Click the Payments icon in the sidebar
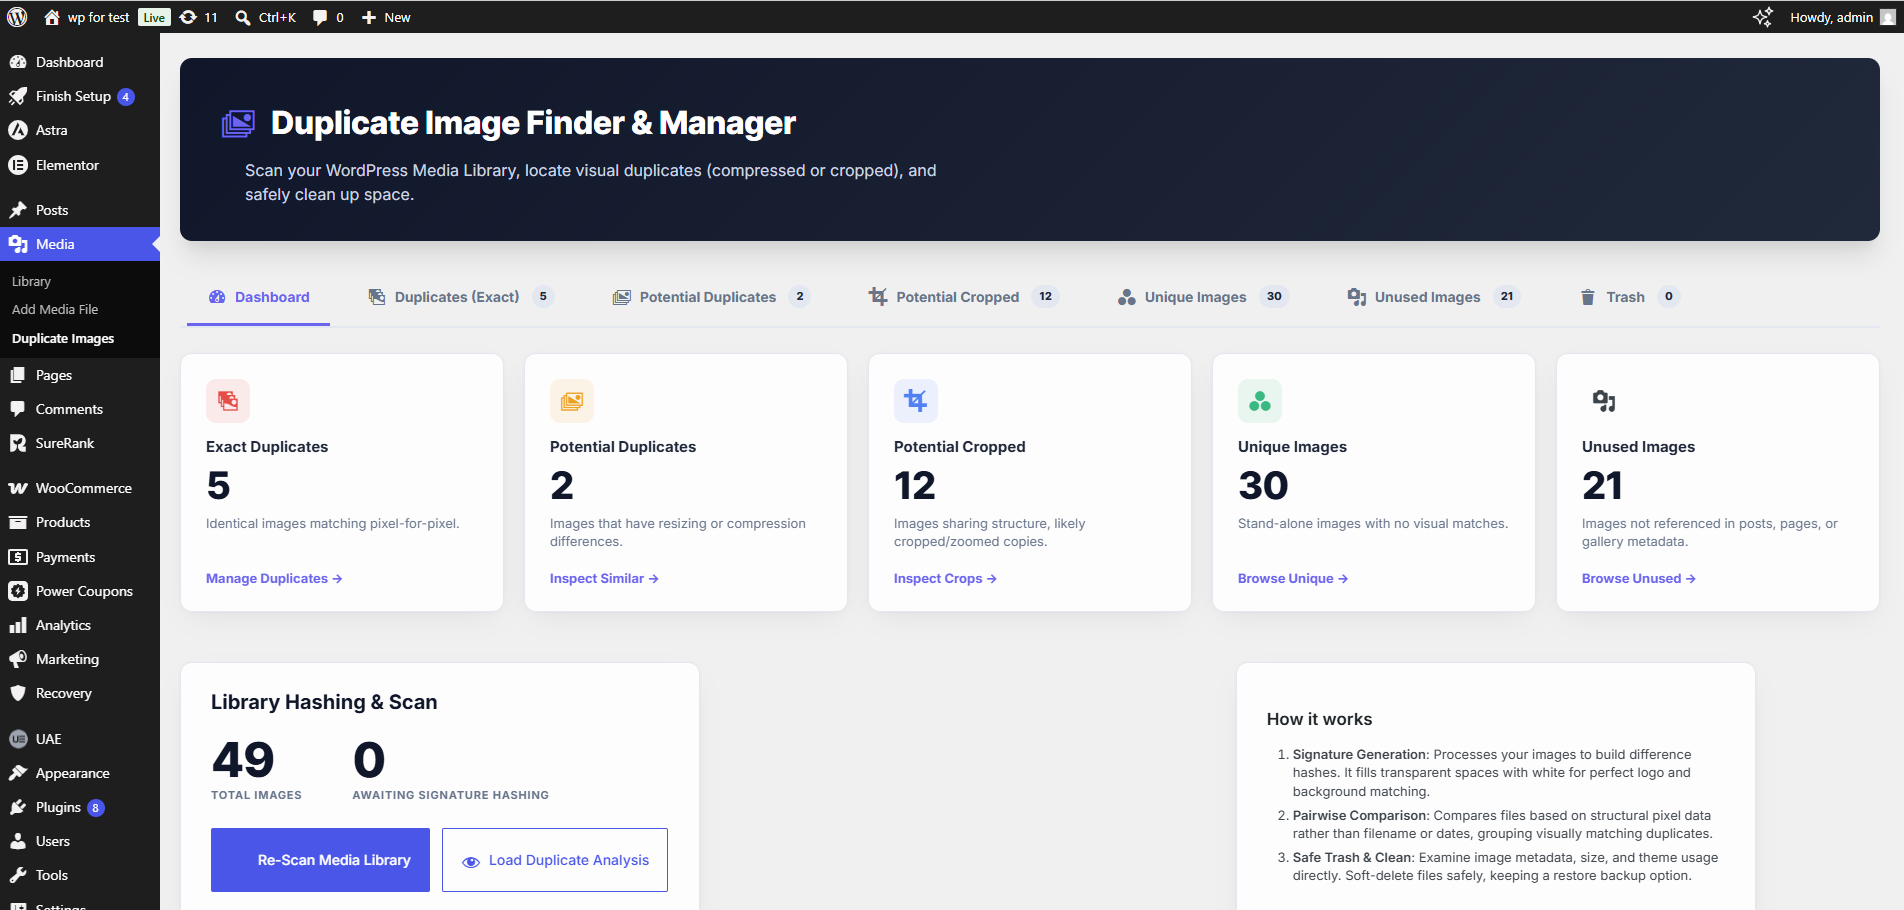Image resolution: width=1904 pixels, height=910 pixels. (18, 557)
